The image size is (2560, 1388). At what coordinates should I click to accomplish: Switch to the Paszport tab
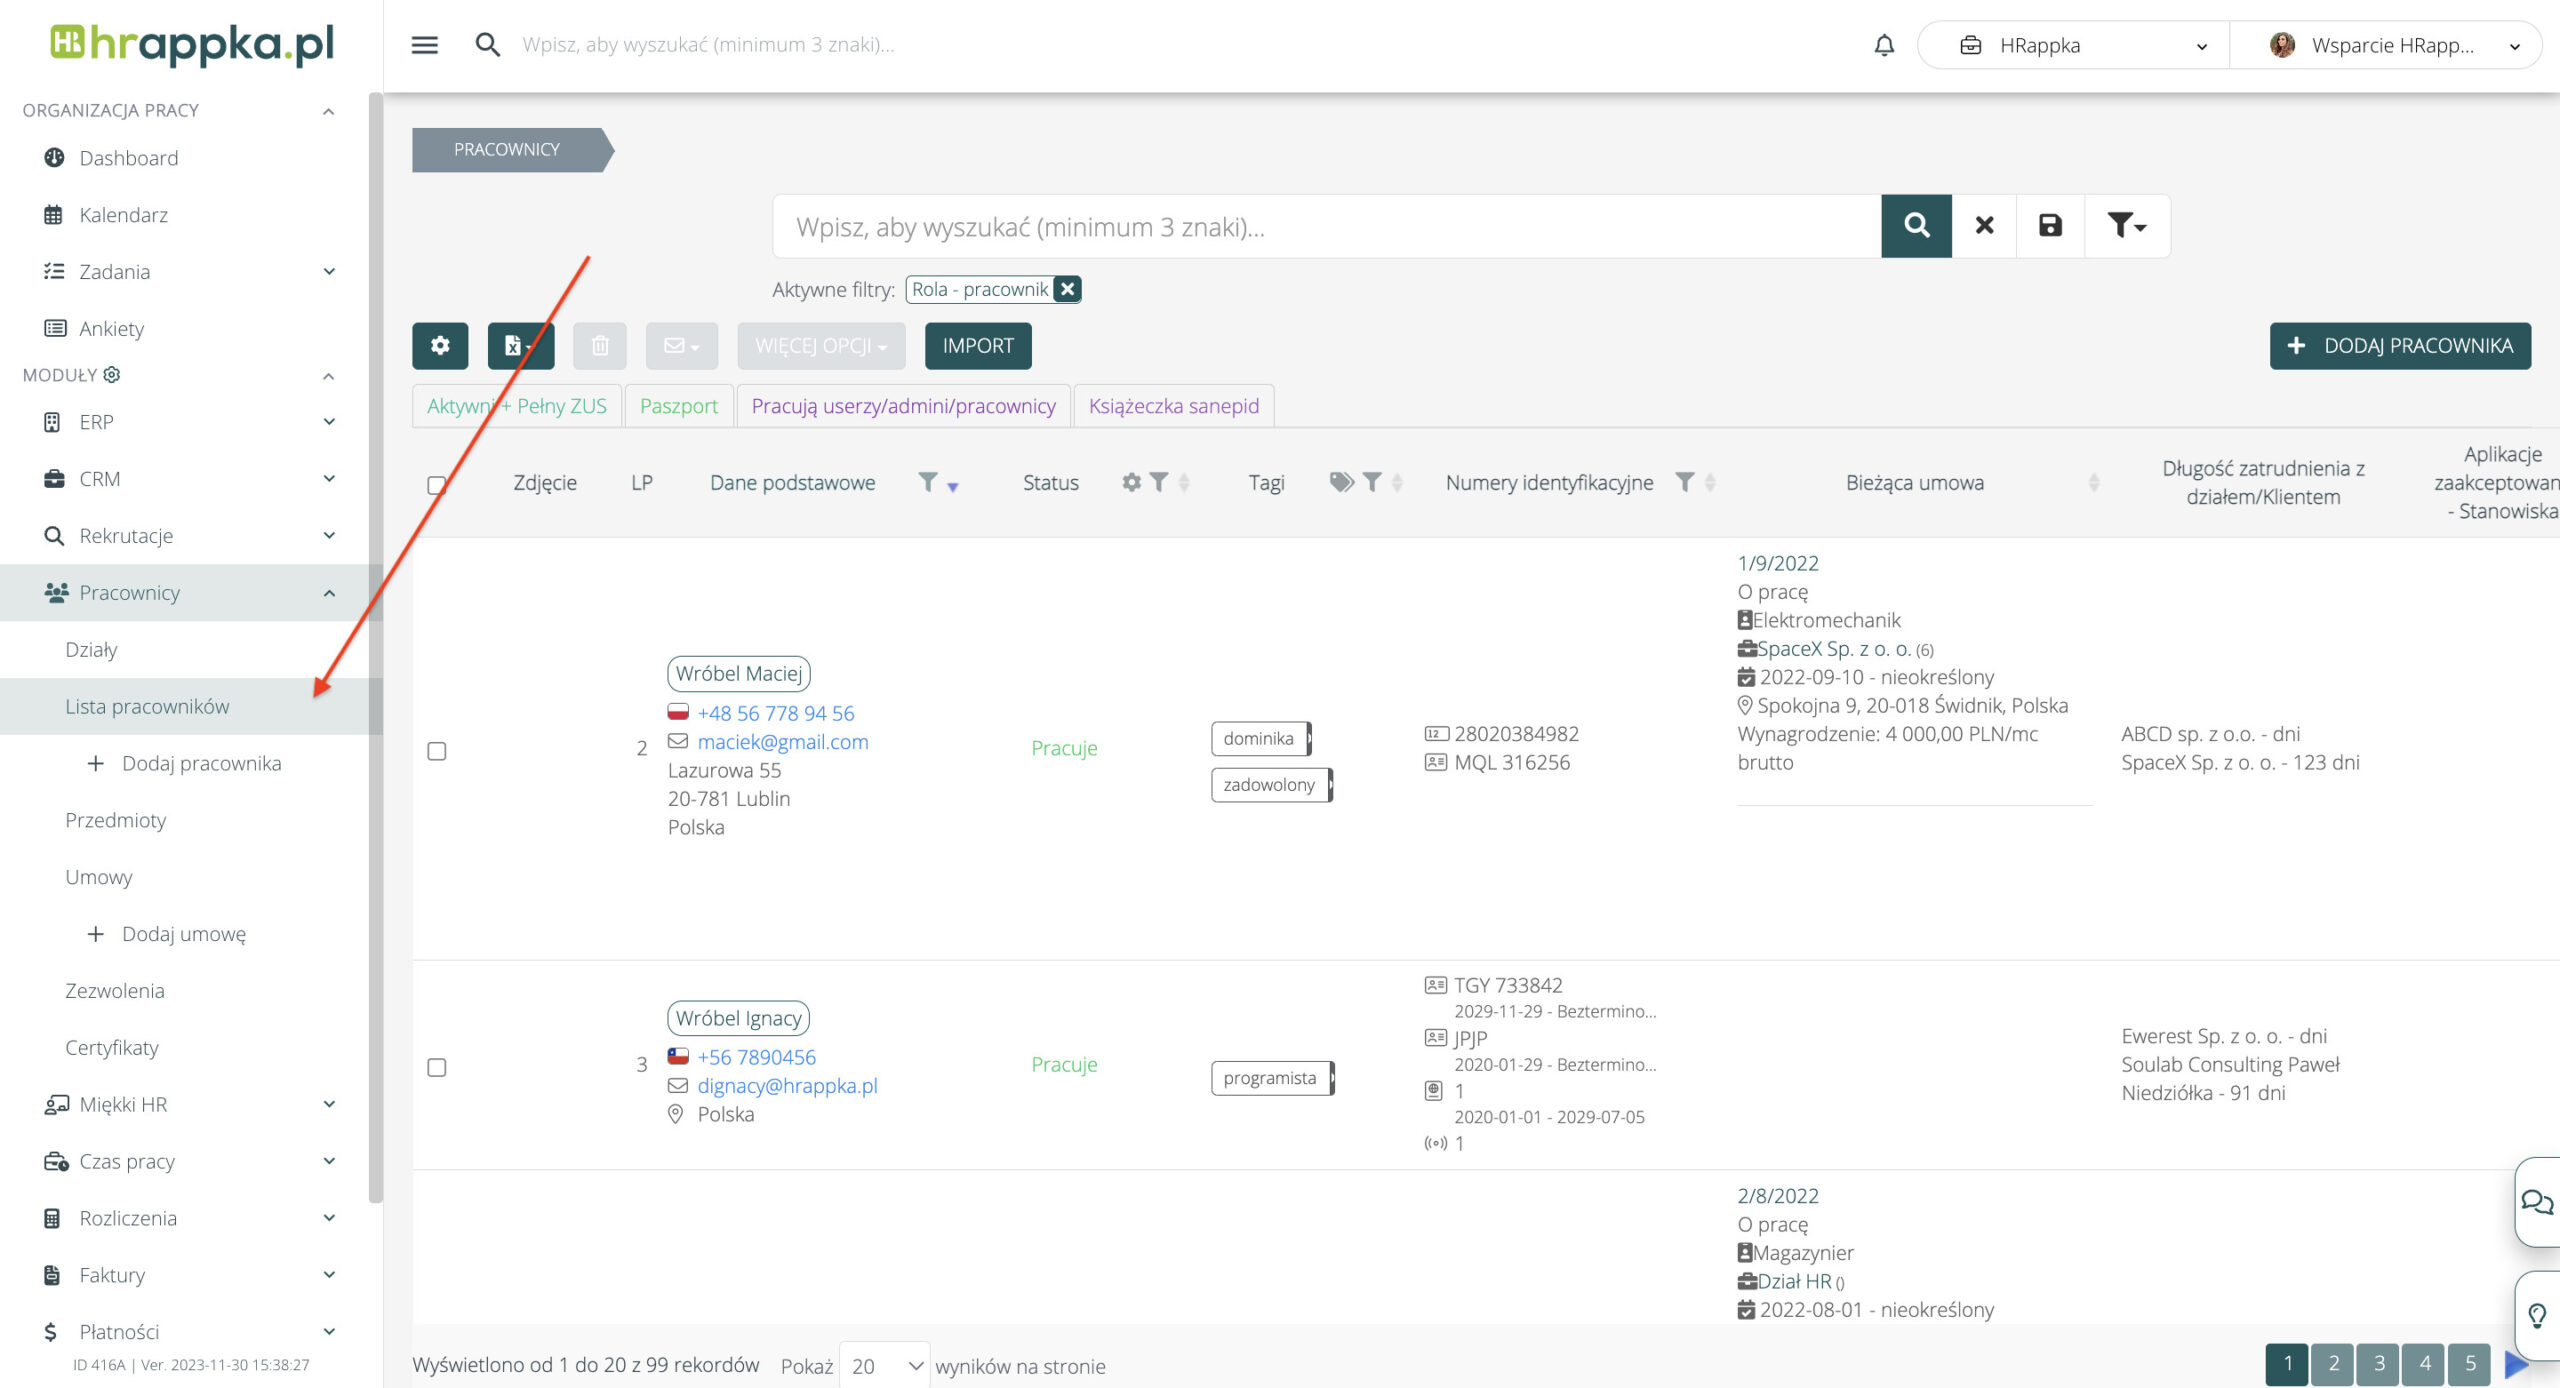click(x=679, y=406)
